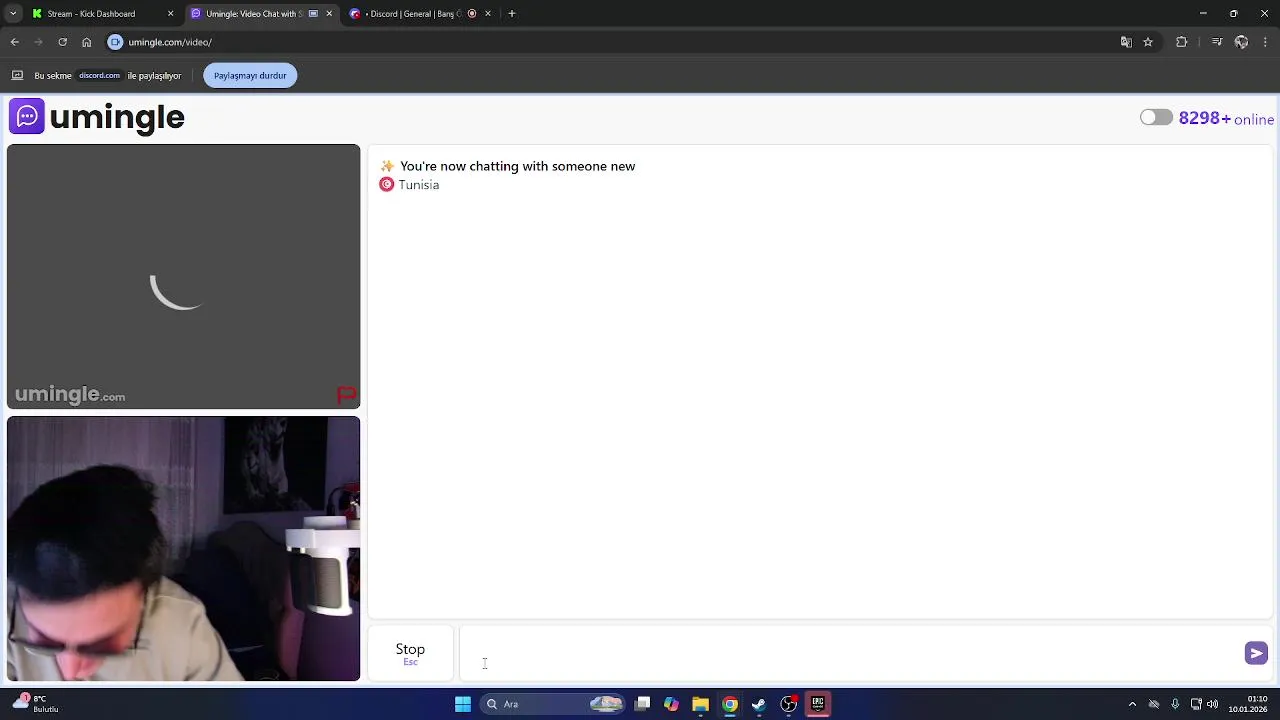The width and height of the screenshot is (1280, 720).
Task: Click the red flag report icon on stranger video
Action: click(x=346, y=395)
